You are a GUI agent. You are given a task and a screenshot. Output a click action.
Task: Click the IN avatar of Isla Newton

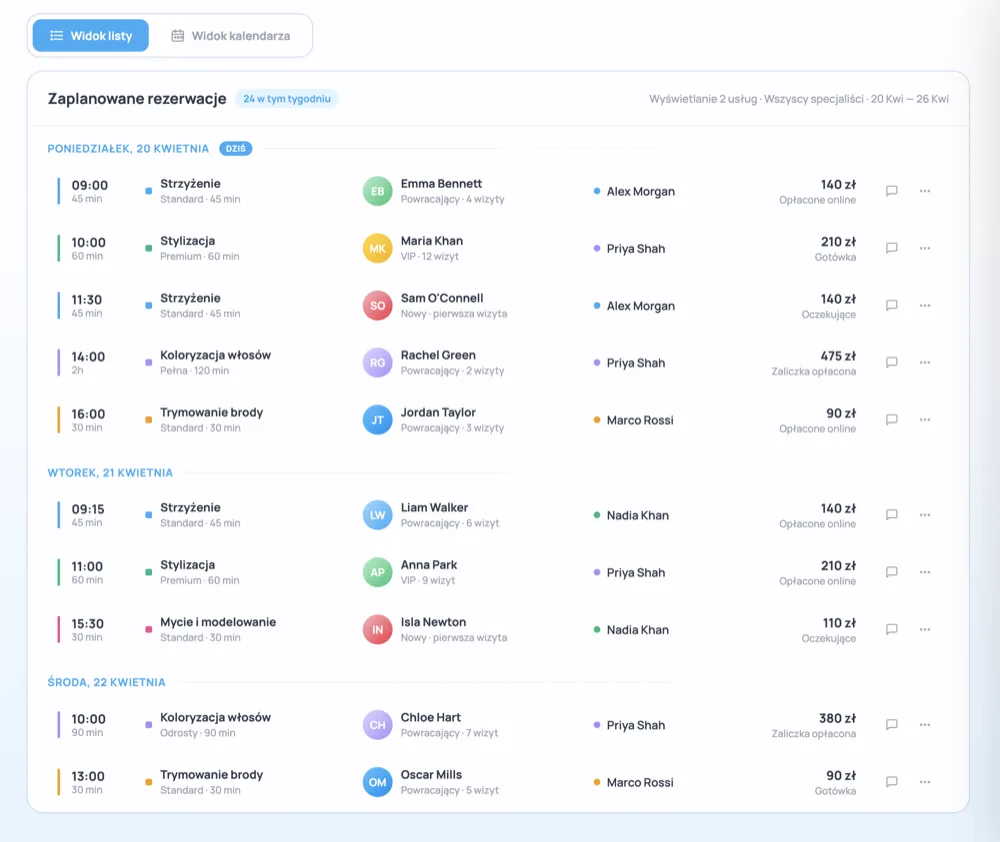tap(378, 630)
